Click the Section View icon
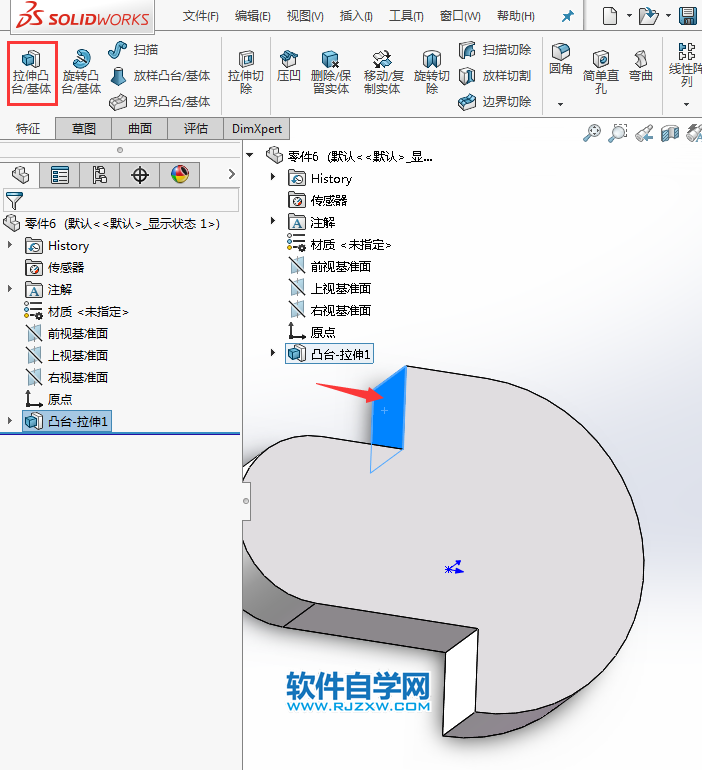 coord(670,133)
